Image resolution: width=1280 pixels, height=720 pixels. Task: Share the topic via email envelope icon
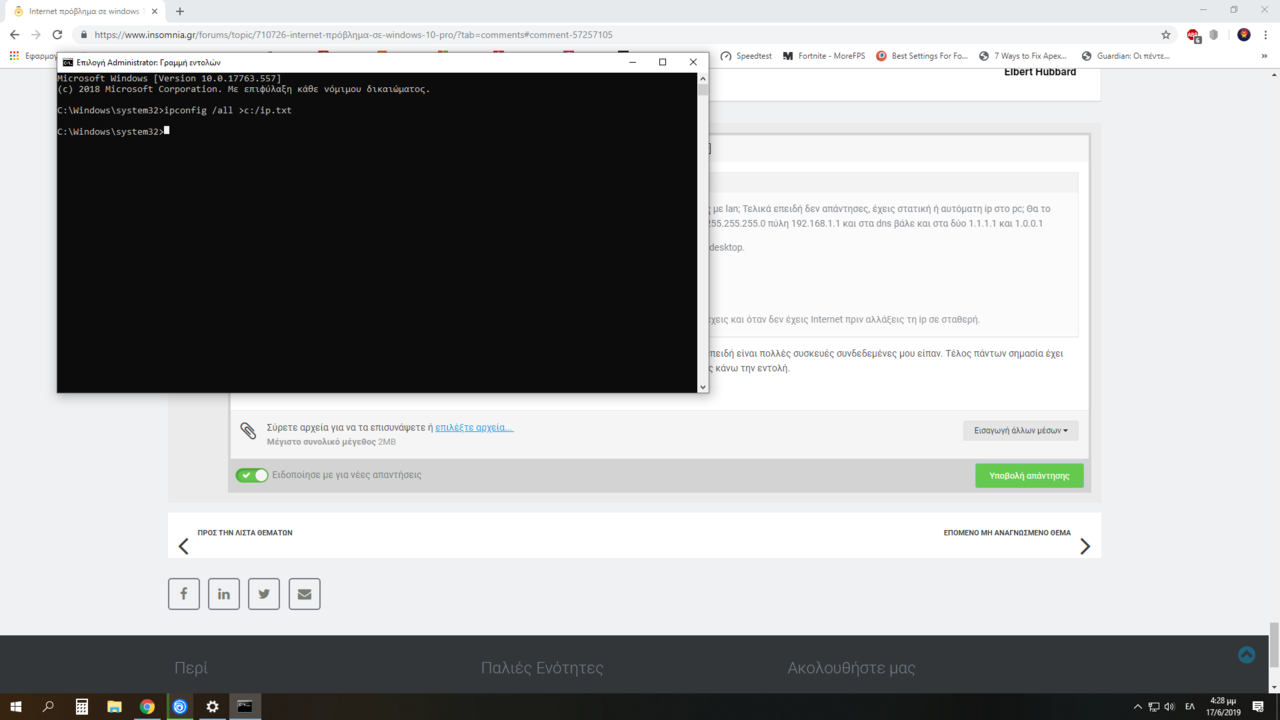(304, 594)
